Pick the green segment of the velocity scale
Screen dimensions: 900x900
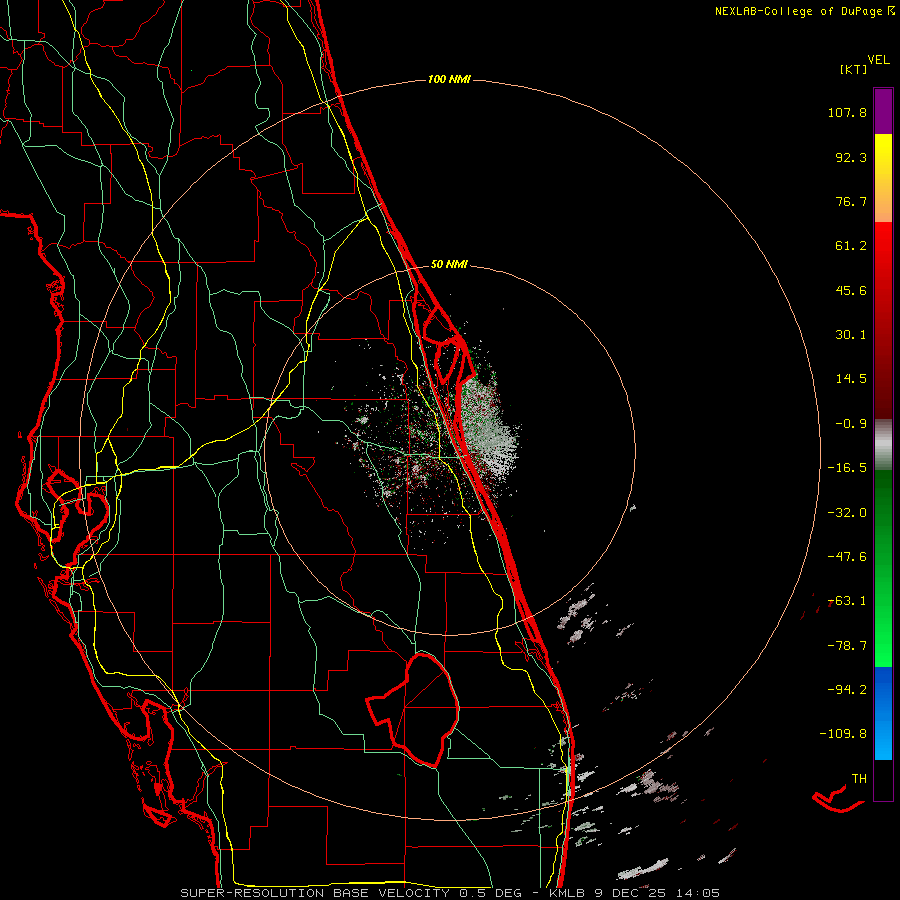883,568
